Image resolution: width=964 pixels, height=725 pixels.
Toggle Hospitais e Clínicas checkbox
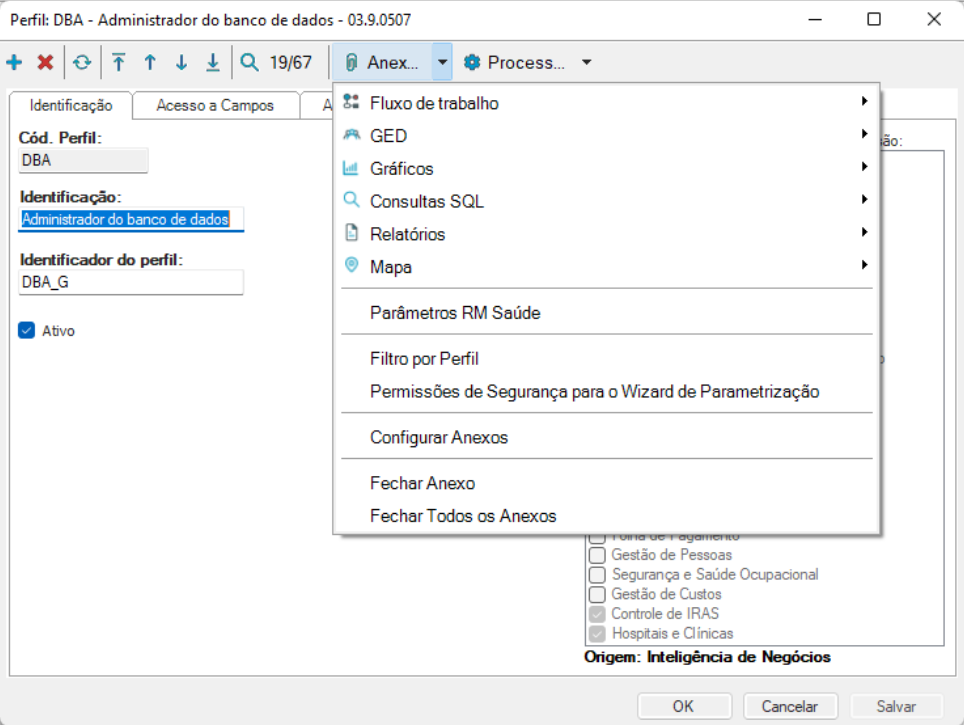pos(597,633)
